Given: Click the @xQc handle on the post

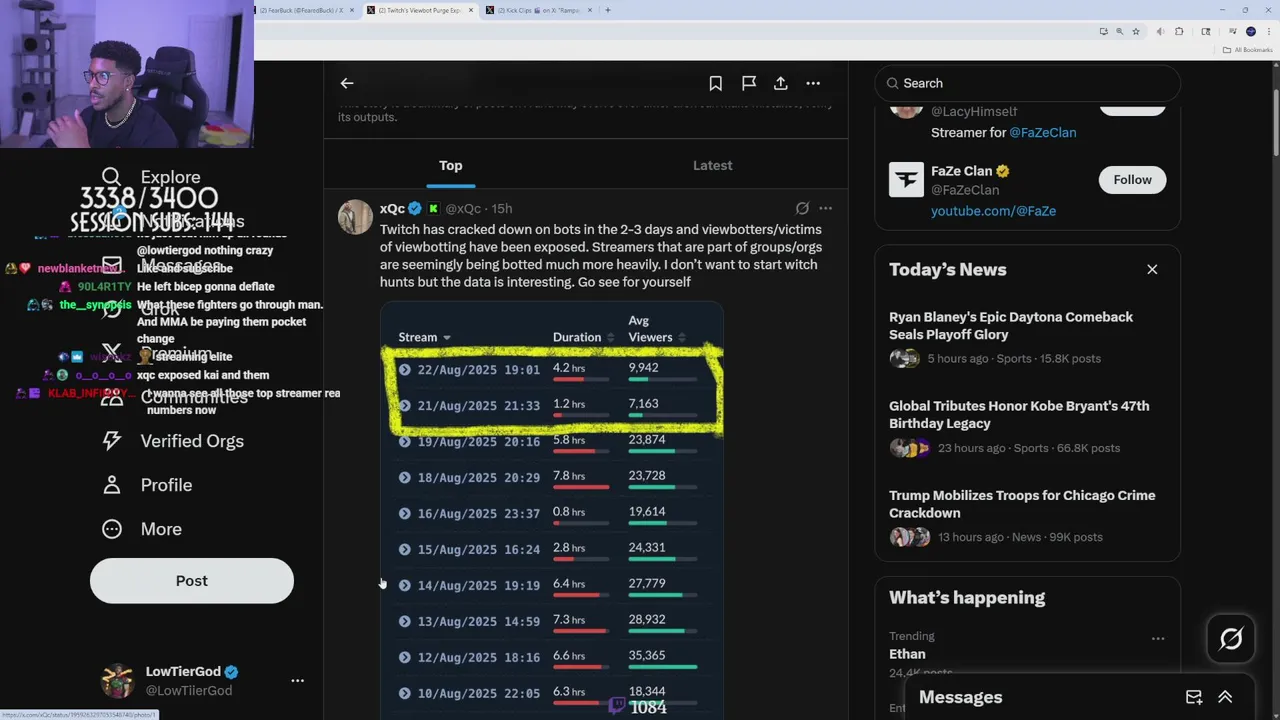Looking at the screenshot, I should point(463,208).
